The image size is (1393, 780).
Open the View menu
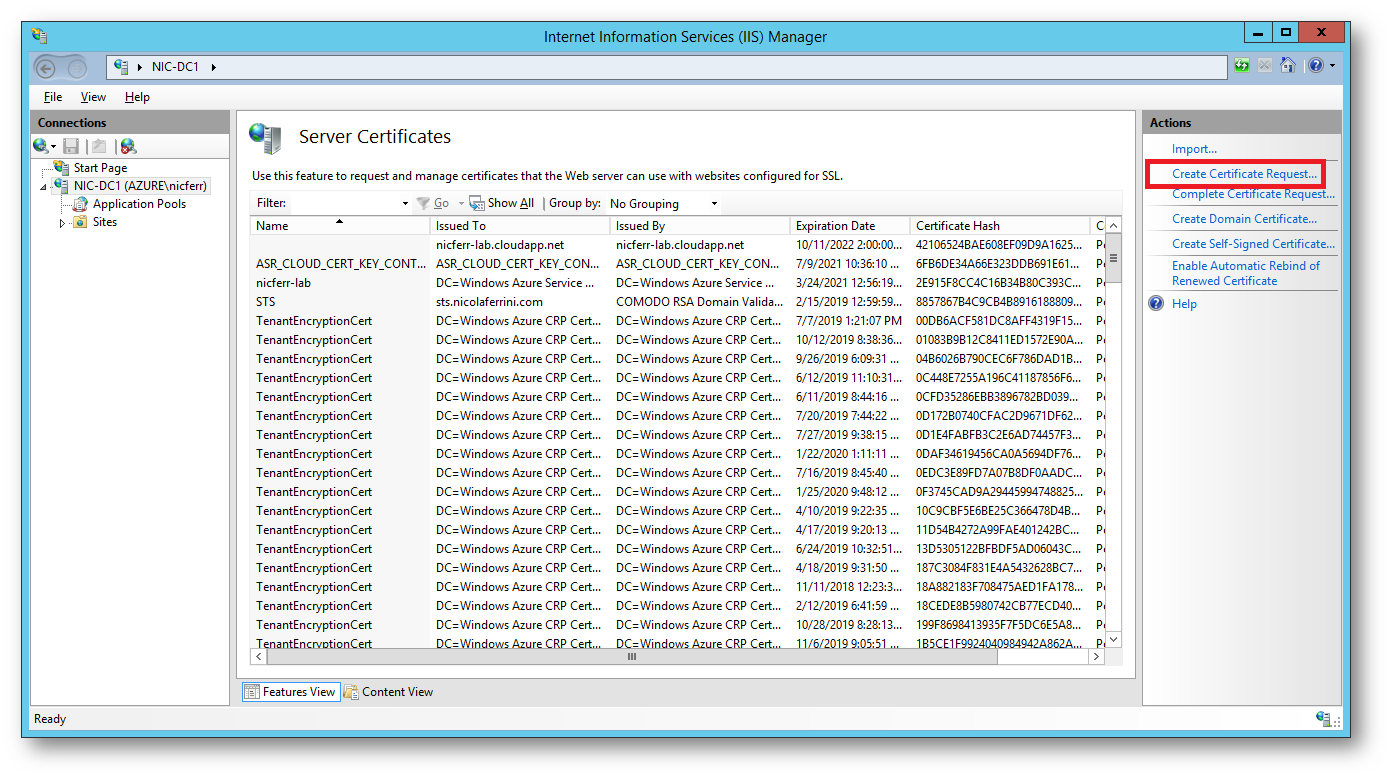coord(93,97)
